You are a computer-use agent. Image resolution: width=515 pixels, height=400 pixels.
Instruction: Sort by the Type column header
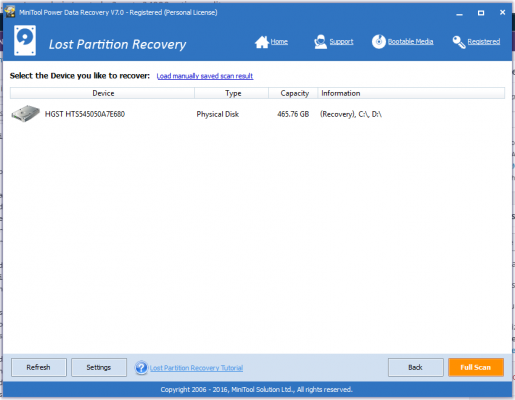coord(232,93)
